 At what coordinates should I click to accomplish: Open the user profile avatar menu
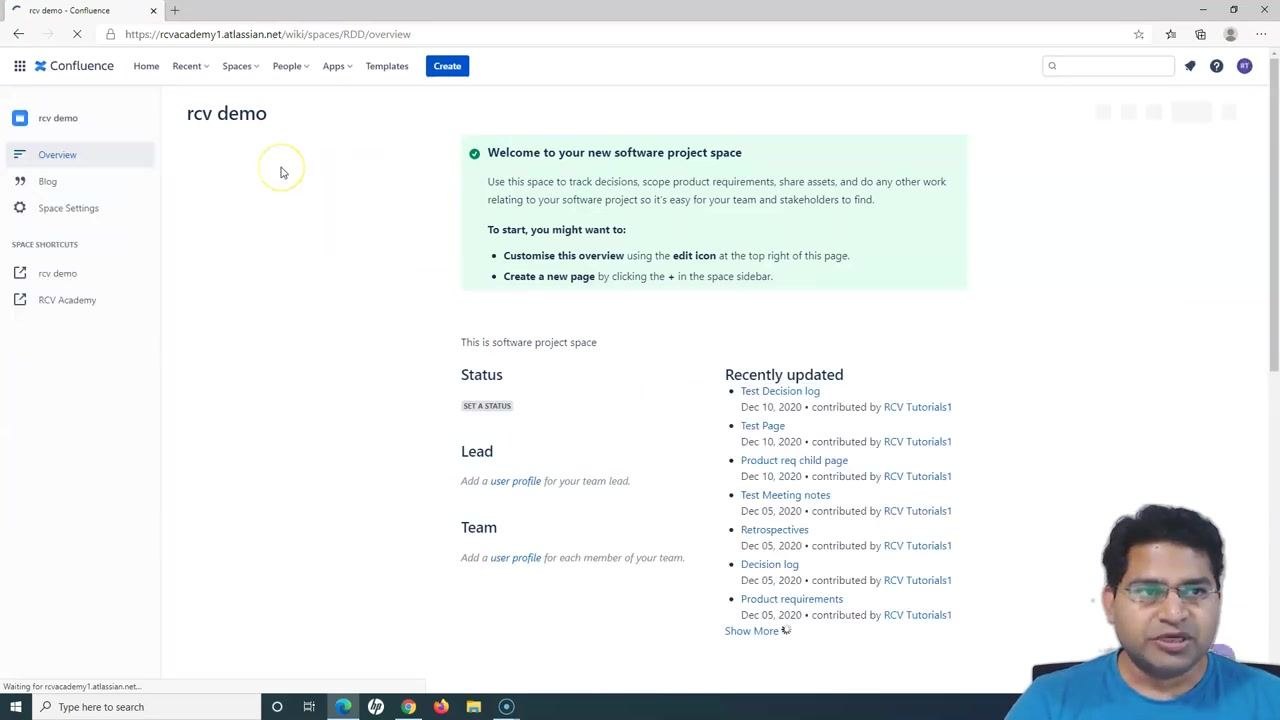pyautogui.click(x=1244, y=66)
